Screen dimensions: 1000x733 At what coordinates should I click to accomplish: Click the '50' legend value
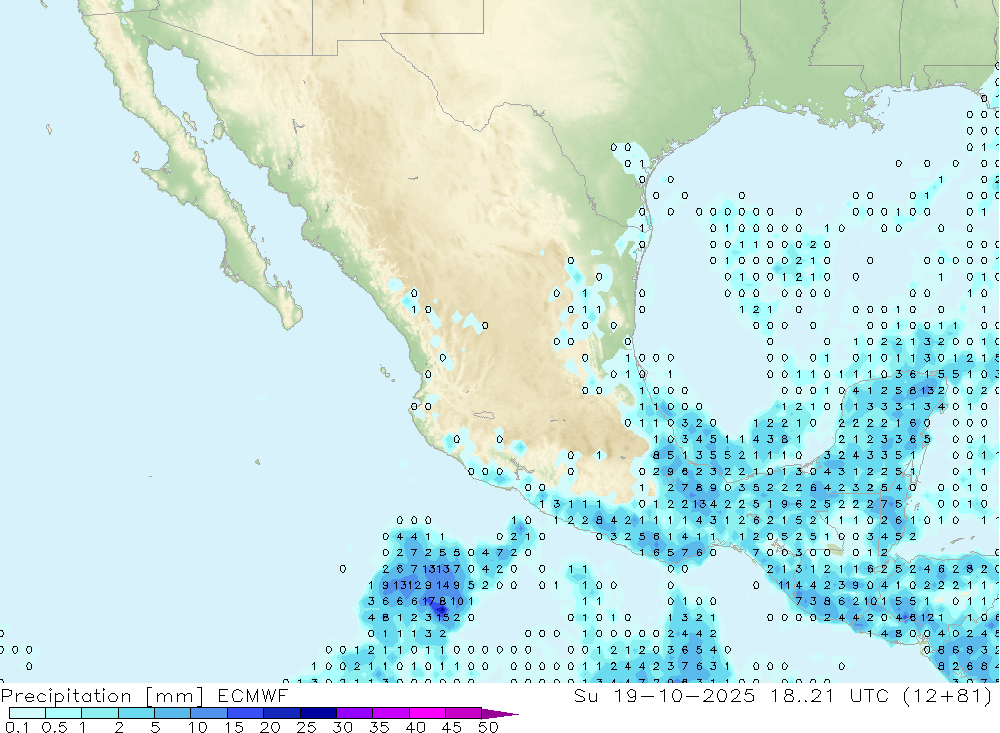(x=488, y=727)
